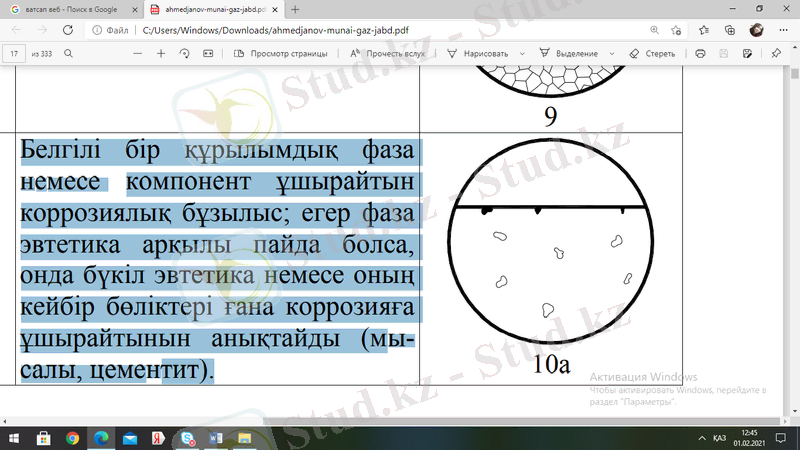Close the ahmedjanov PDF tab

(275, 10)
